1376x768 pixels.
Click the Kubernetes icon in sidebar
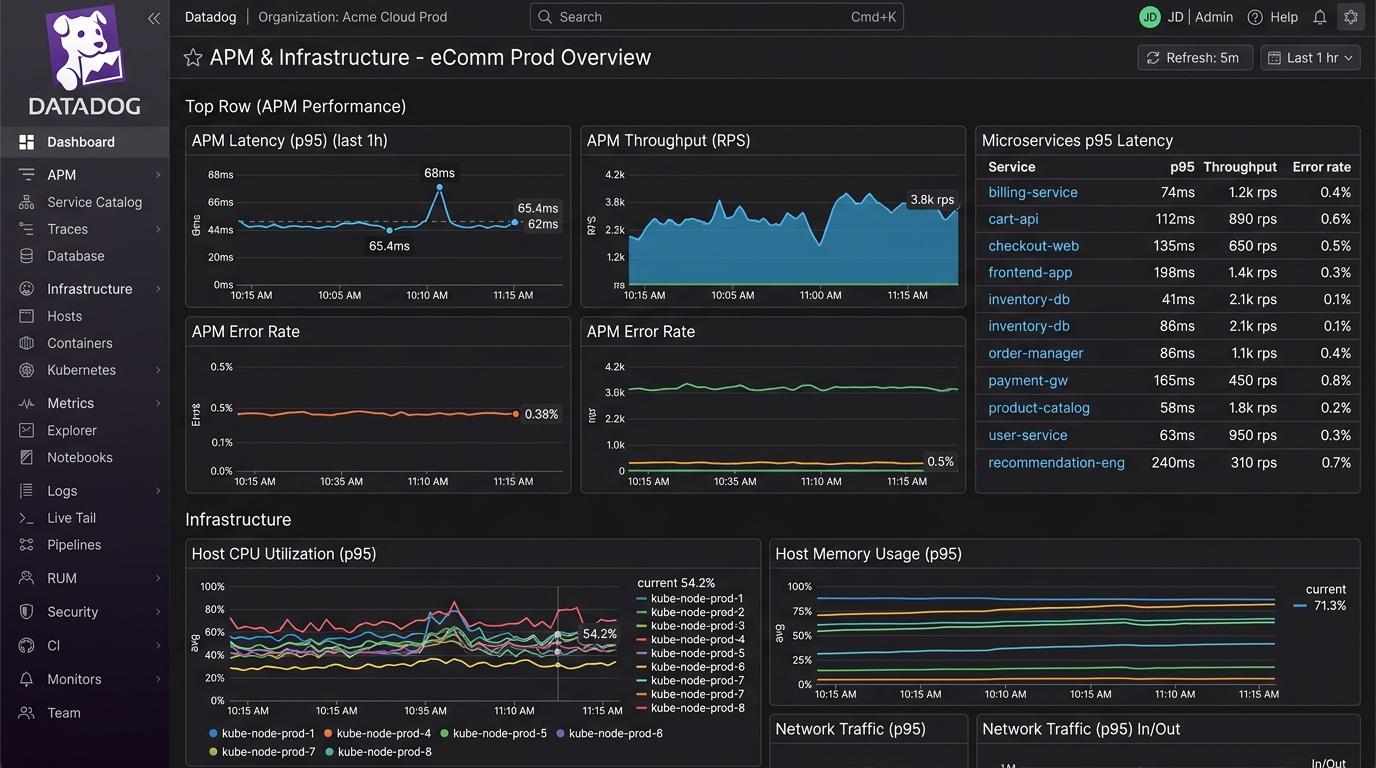point(27,370)
